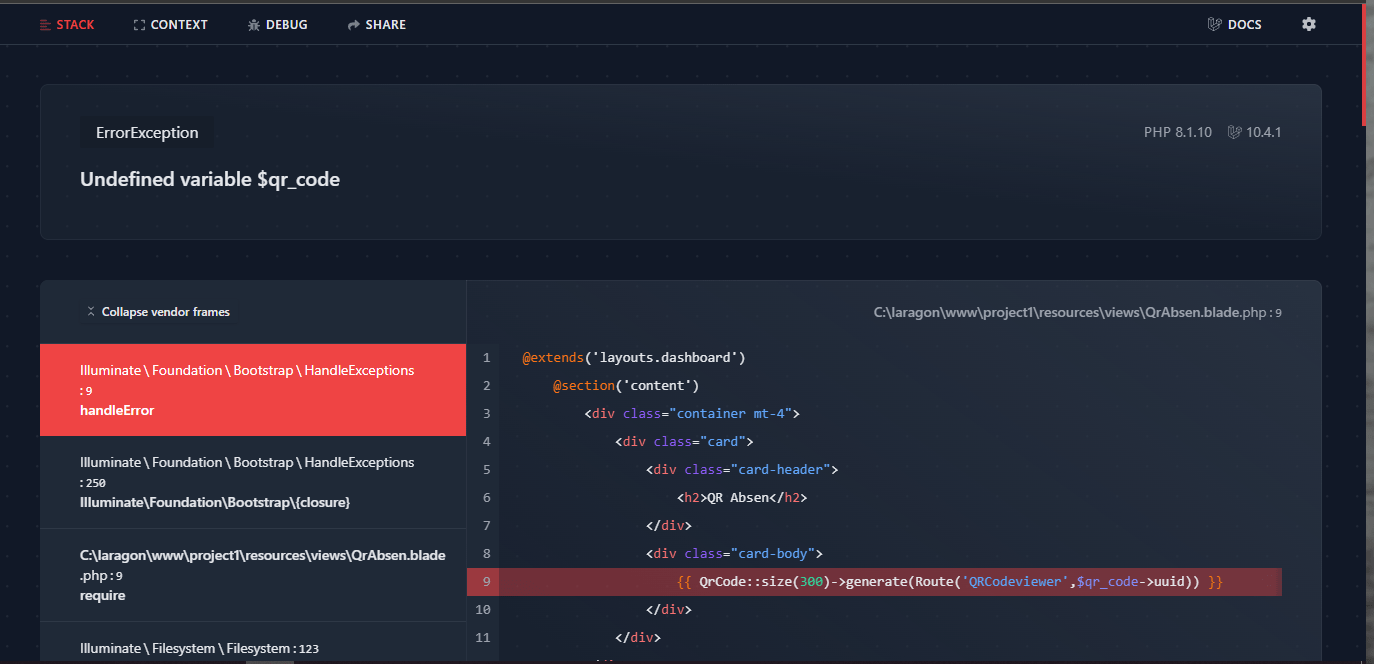Open the DOCS documentation link

tap(1245, 24)
